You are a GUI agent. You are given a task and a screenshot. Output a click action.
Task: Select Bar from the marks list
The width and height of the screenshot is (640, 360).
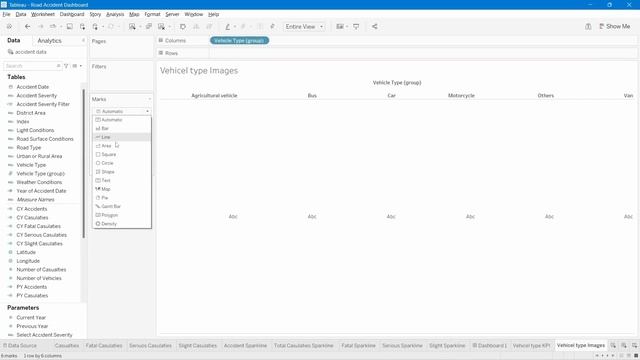click(x=122, y=129)
